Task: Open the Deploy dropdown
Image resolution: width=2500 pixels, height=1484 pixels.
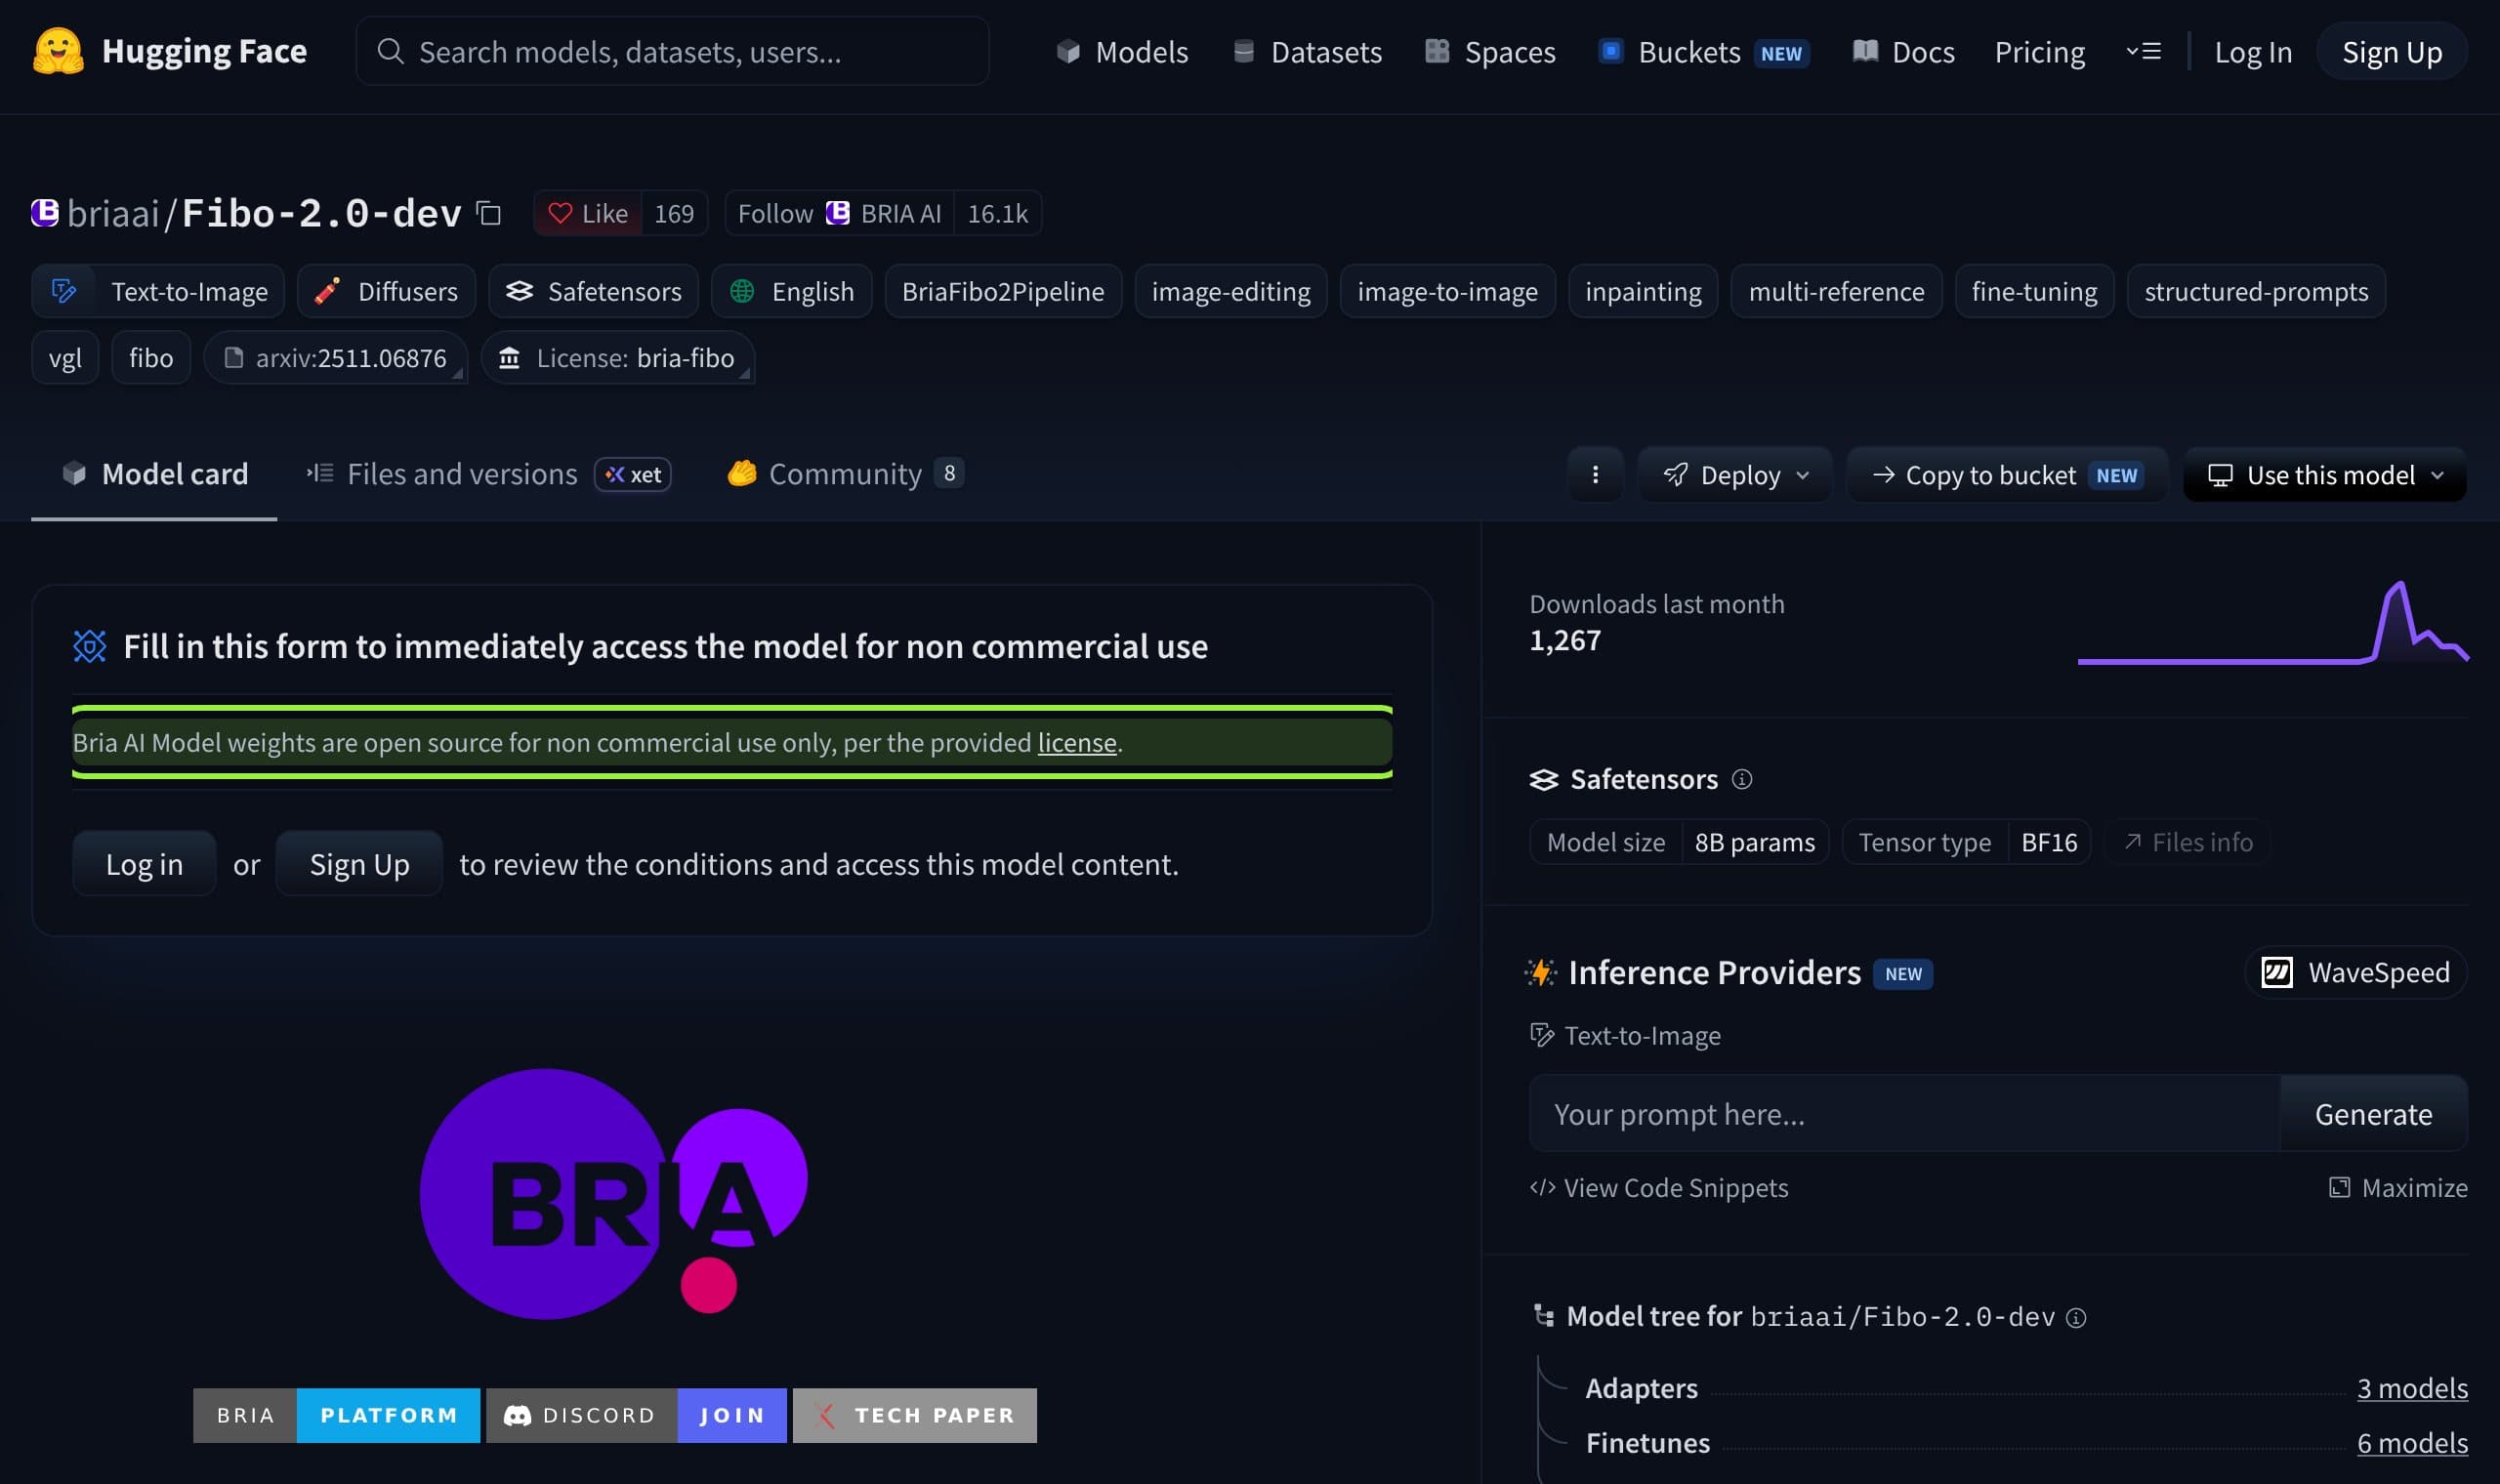Action: point(1735,474)
